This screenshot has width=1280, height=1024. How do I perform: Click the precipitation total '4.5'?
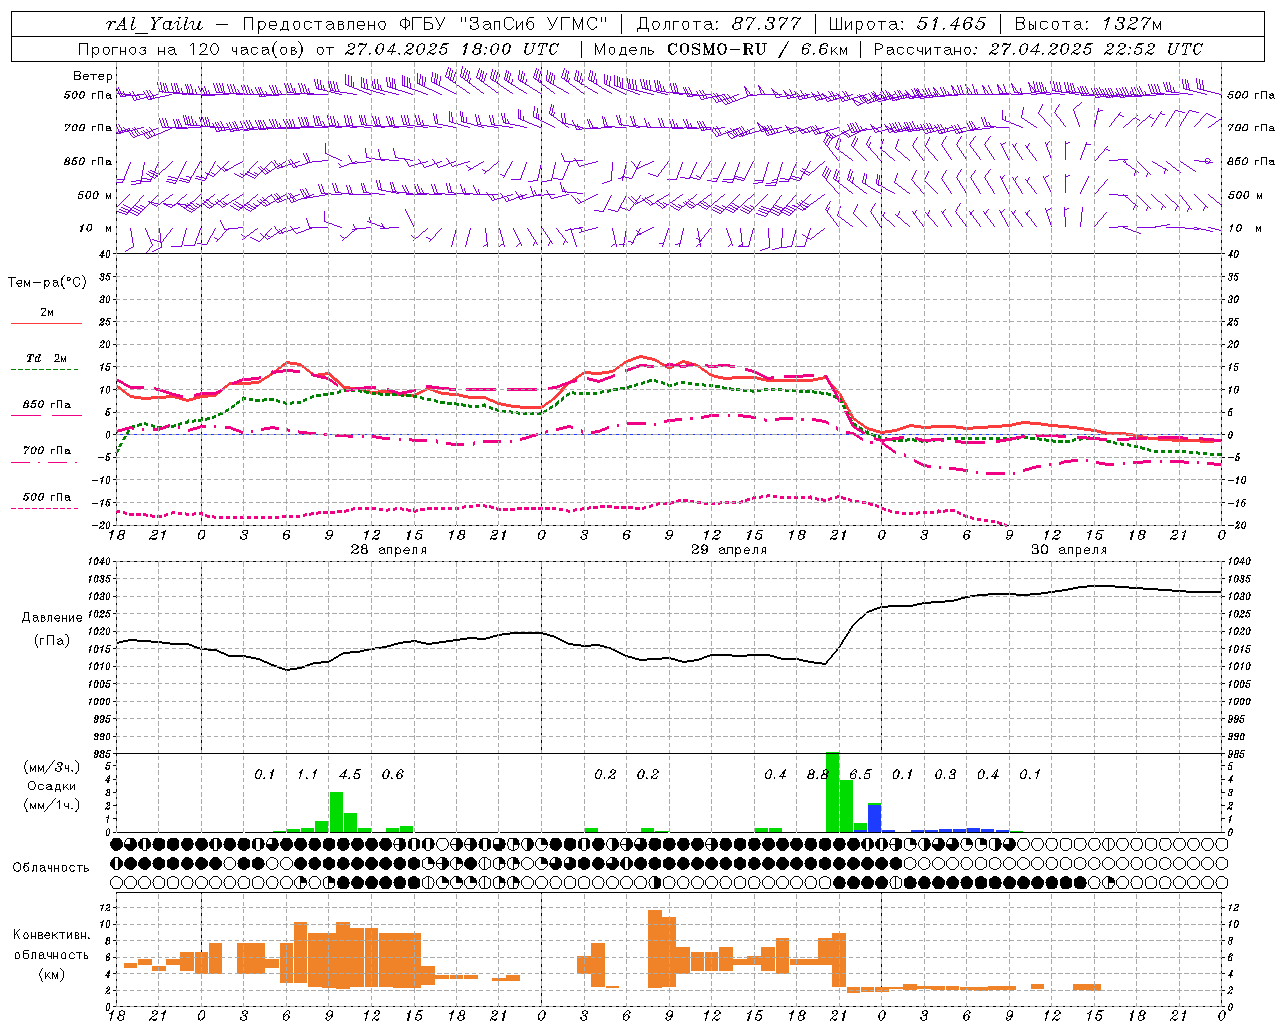(x=350, y=775)
